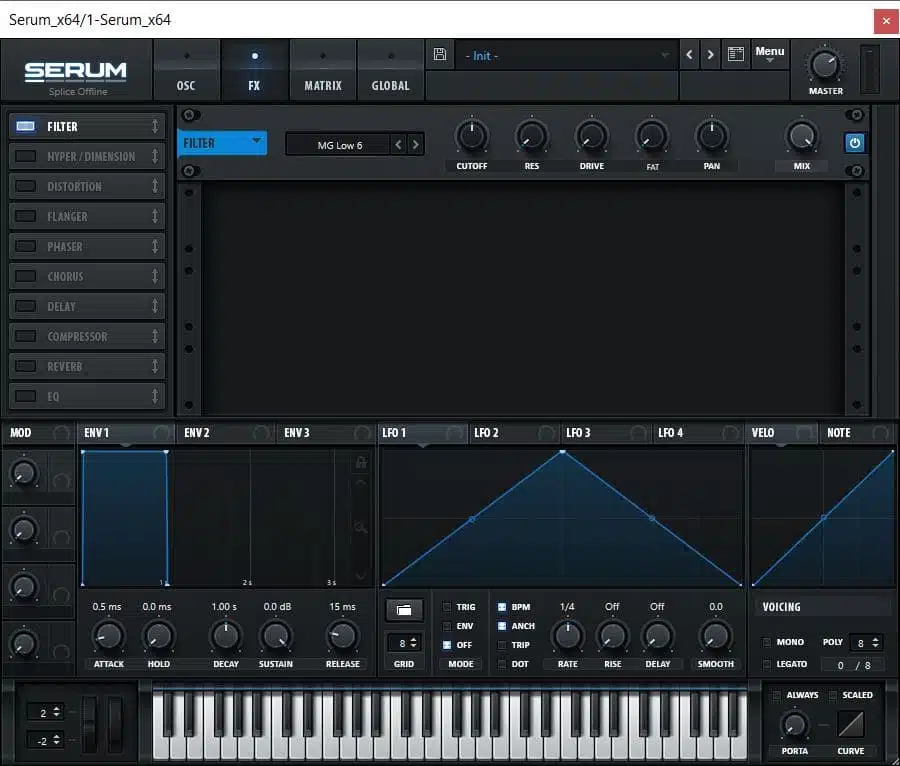Open the LFO shape folder icon
This screenshot has width=900, height=766.
(x=404, y=610)
